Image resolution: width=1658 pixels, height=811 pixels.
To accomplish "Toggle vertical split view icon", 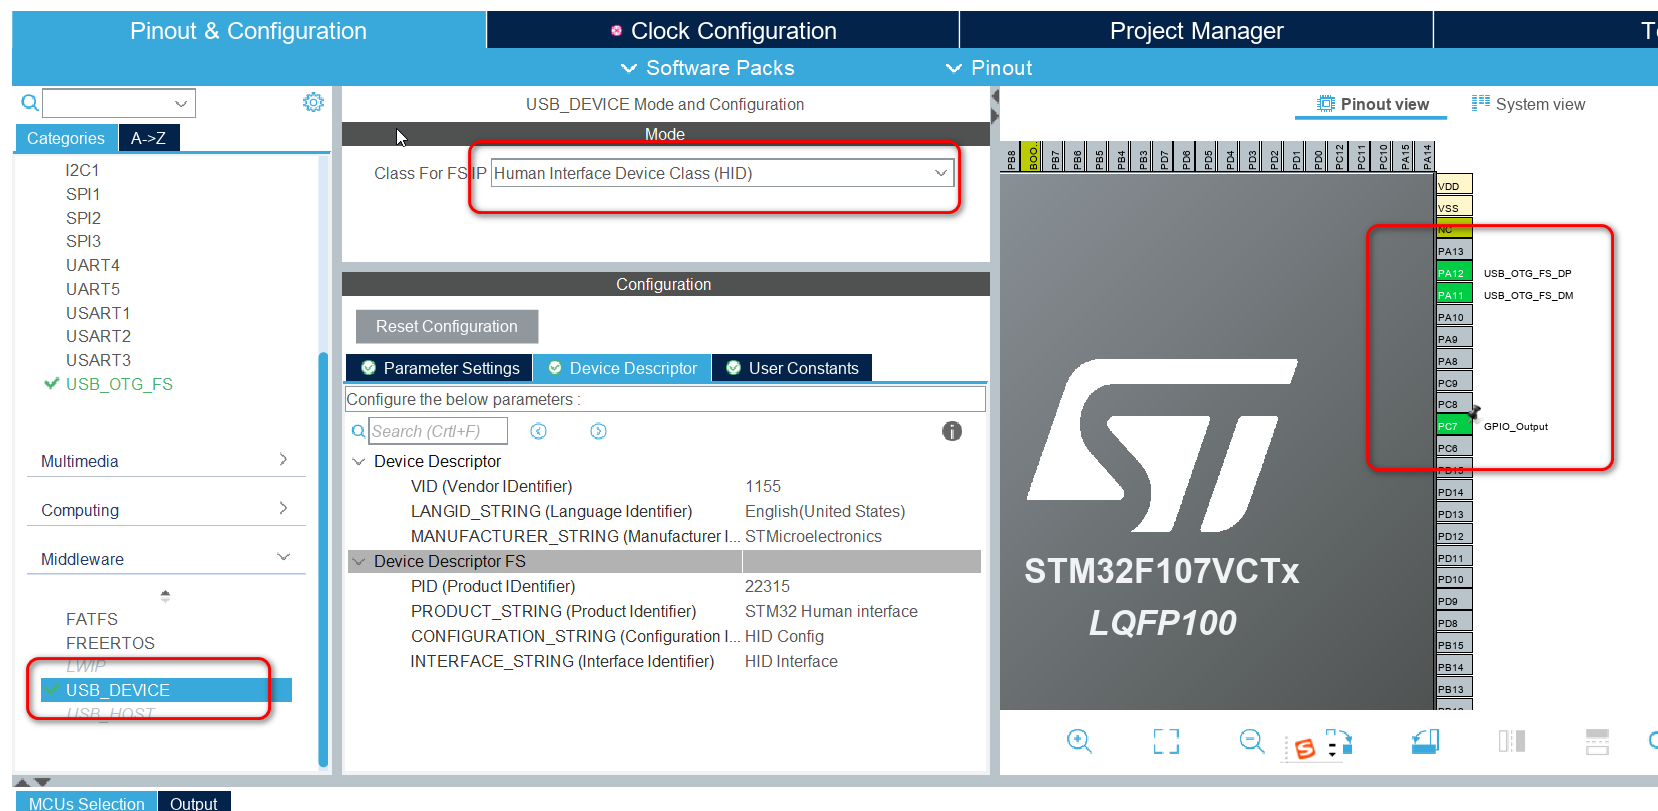I will [1512, 741].
